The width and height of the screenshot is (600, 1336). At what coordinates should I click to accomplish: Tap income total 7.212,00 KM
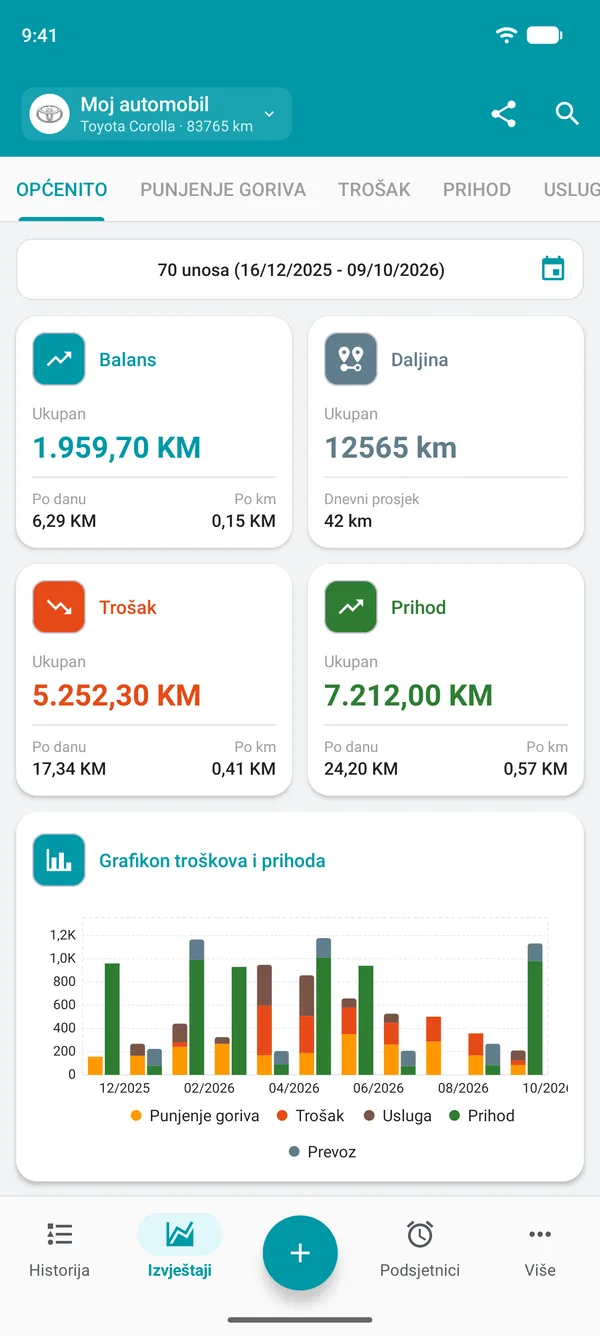pyautogui.click(x=409, y=695)
